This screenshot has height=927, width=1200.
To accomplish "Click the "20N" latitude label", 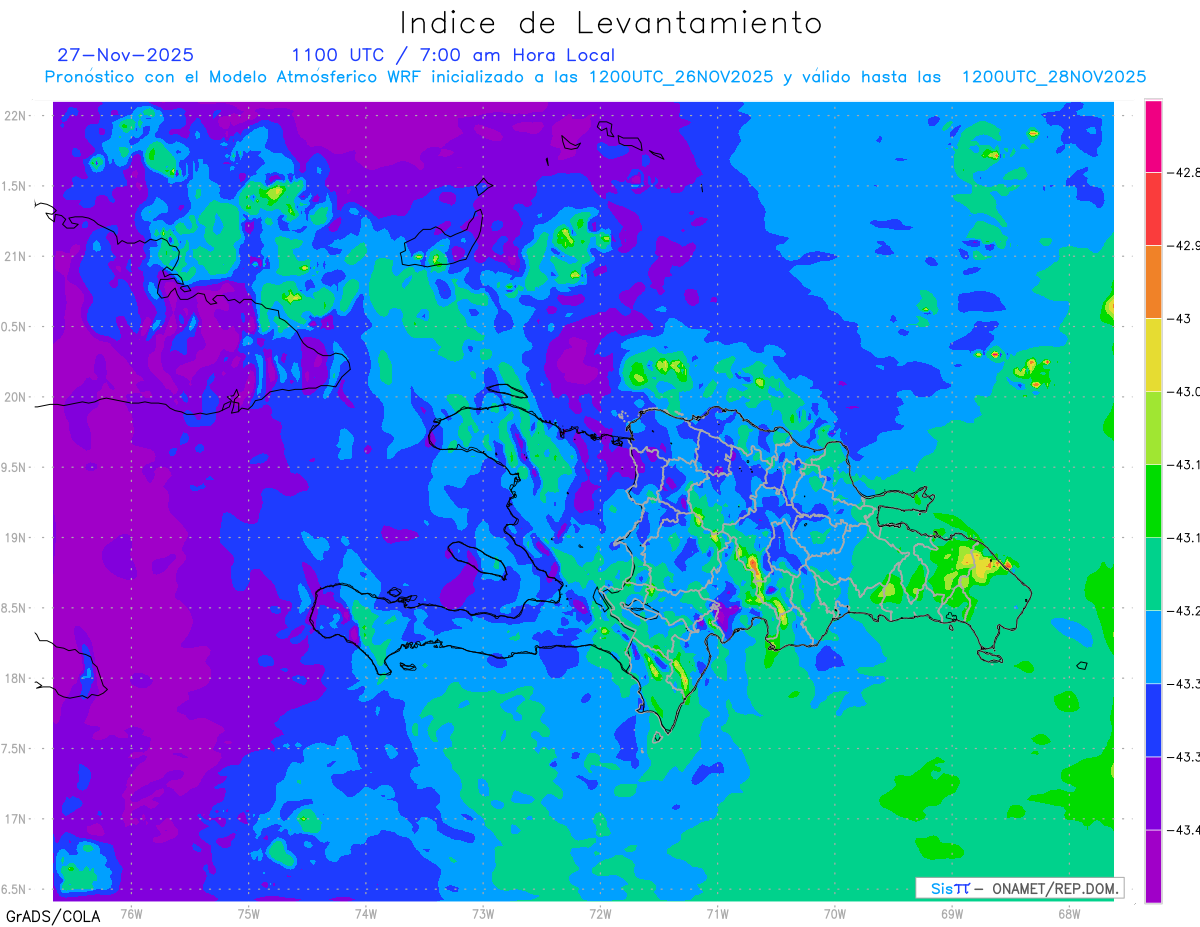I will 15,397.
